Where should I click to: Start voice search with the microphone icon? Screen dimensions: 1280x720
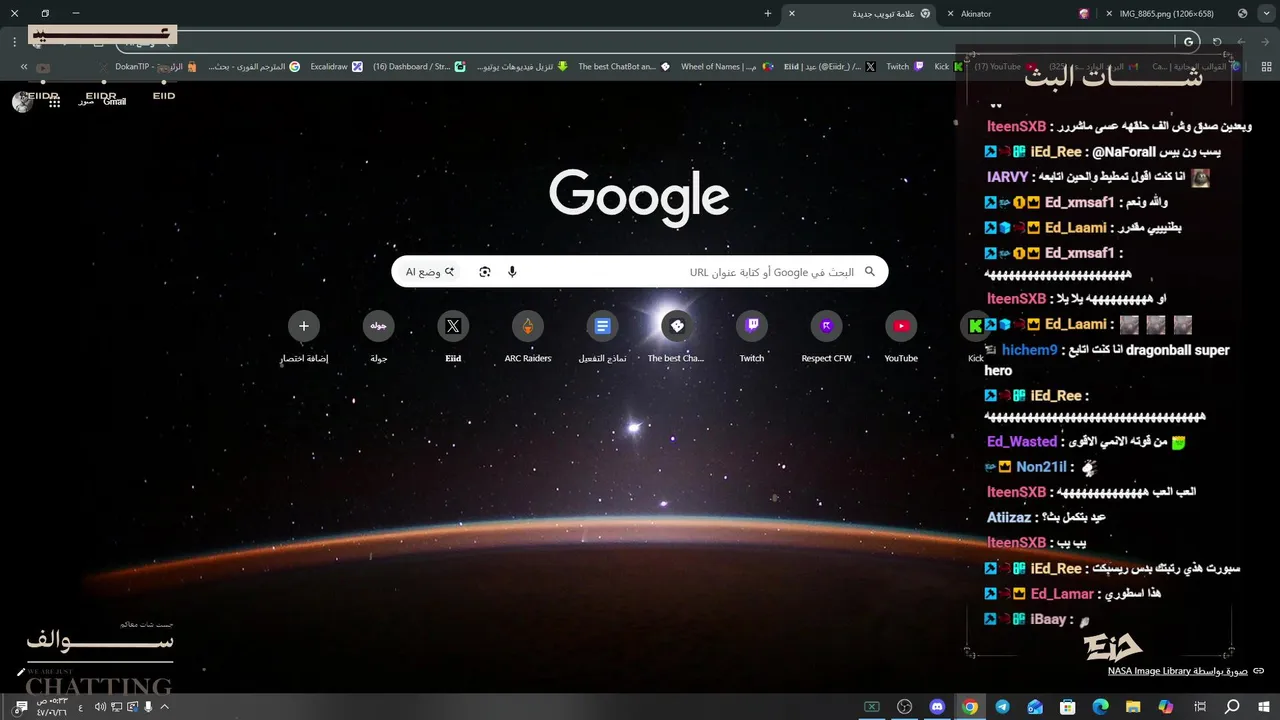click(x=512, y=272)
